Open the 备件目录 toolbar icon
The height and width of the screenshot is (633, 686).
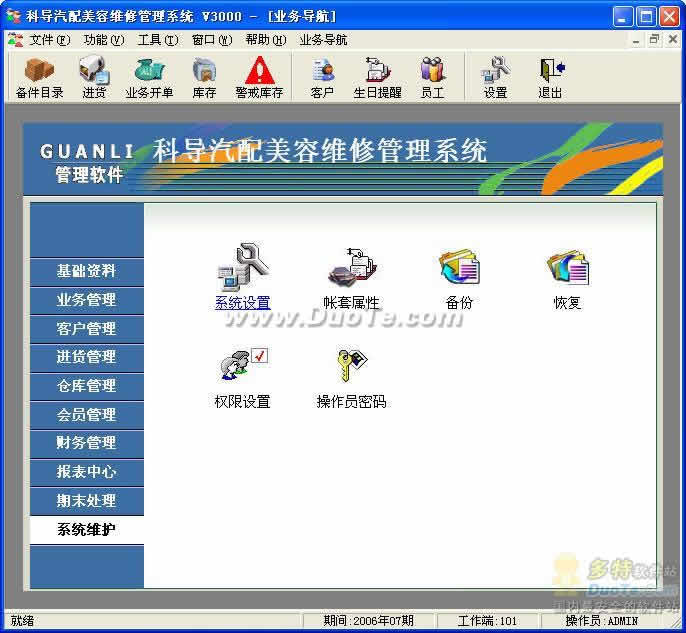40,77
